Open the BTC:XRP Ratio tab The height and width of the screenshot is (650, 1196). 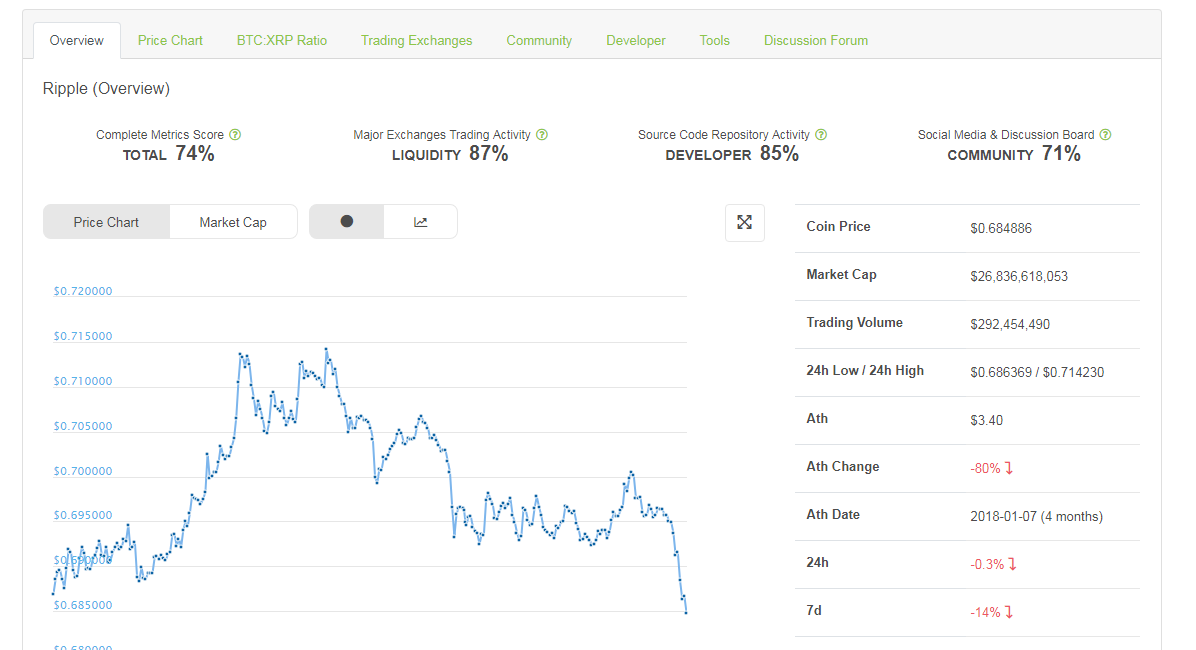[x=281, y=40]
